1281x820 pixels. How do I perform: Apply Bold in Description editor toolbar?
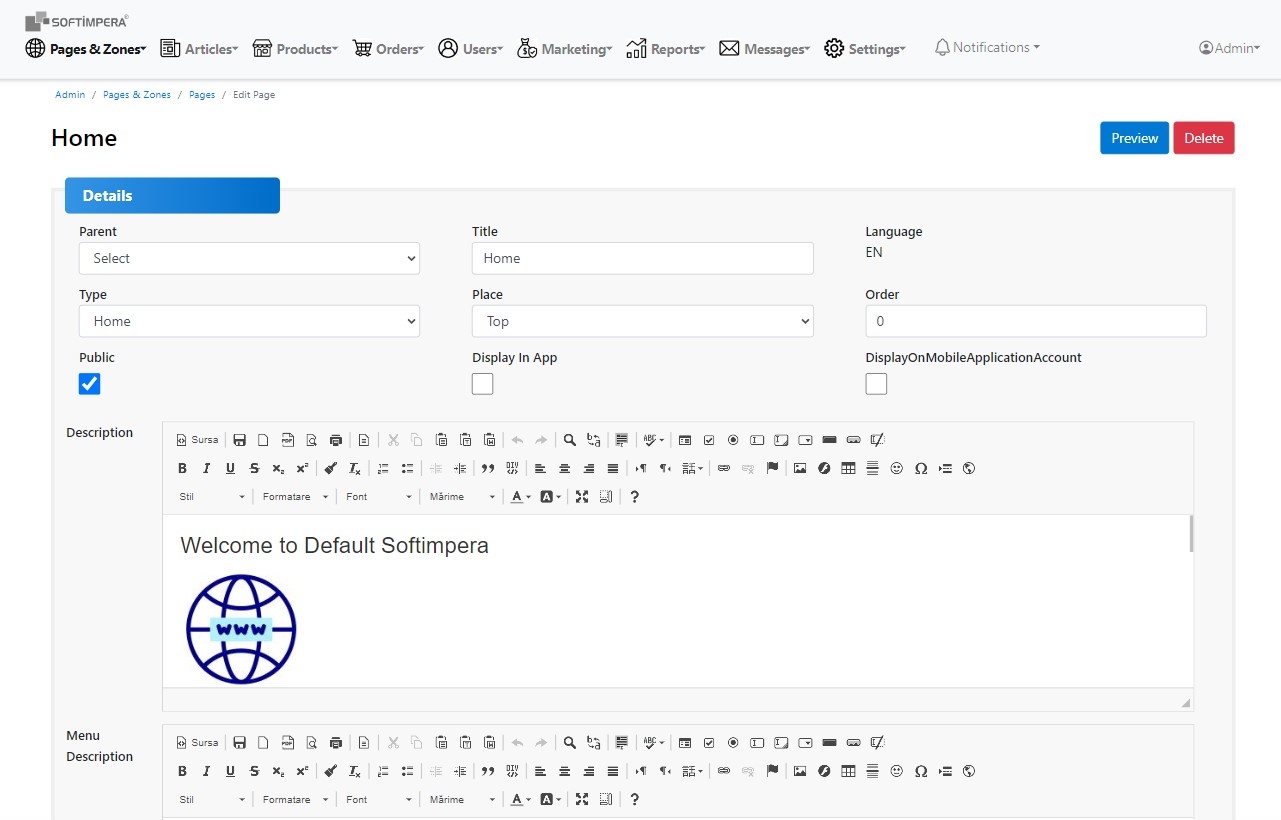[x=182, y=468]
